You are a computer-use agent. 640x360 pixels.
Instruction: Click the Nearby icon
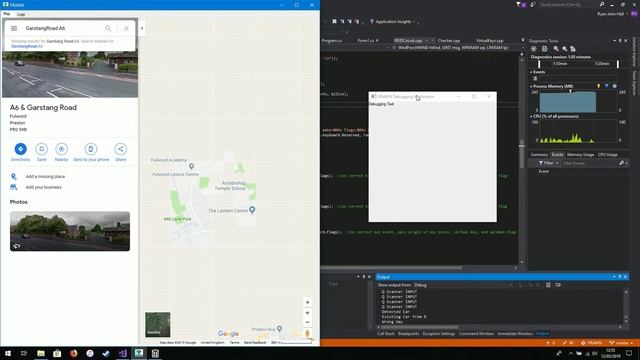(x=61, y=149)
